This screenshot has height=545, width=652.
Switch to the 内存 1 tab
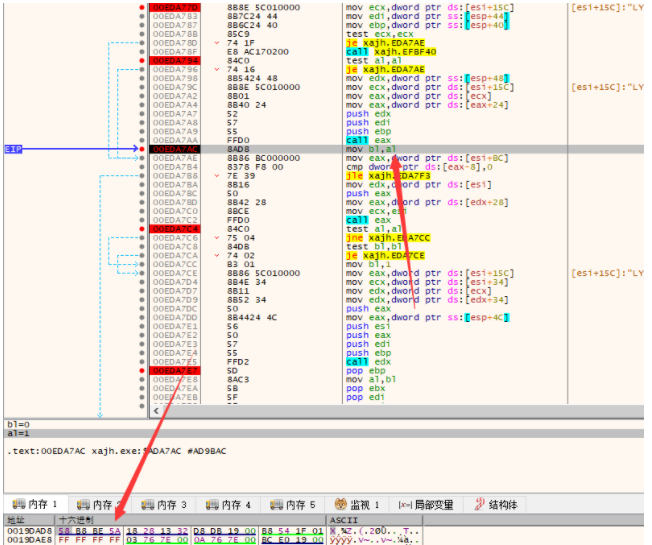point(35,504)
